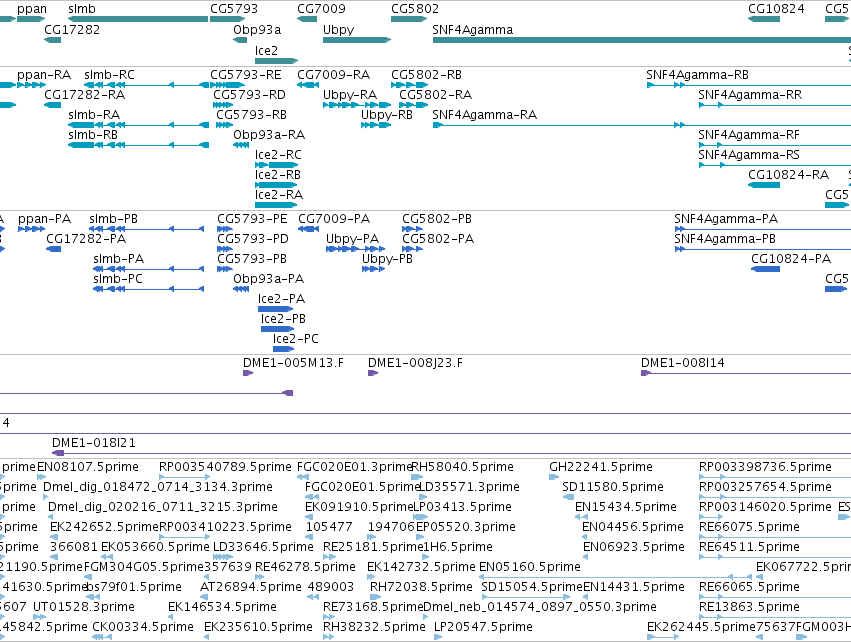Select transcript SNF4Agamma-RF
Image resolution: width=851 pixels, height=642 pixels.
[x=748, y=135]
